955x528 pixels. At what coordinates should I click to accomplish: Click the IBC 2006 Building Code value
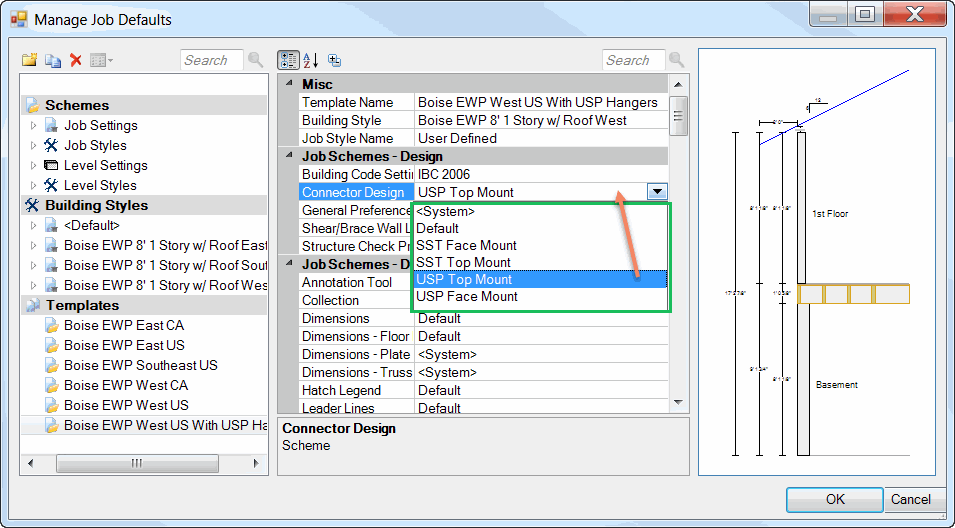541,174
